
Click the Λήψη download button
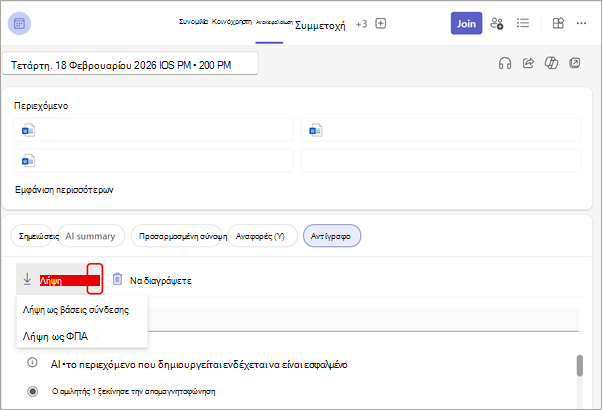pos(60,279)
